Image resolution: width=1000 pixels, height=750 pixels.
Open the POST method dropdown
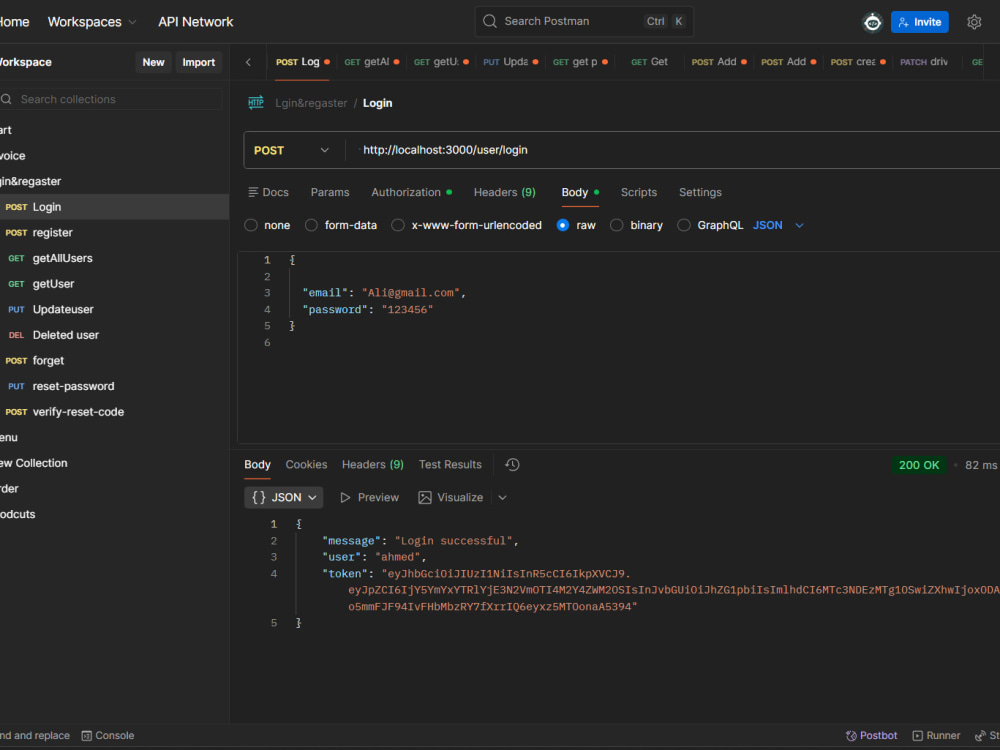point(291,151)
